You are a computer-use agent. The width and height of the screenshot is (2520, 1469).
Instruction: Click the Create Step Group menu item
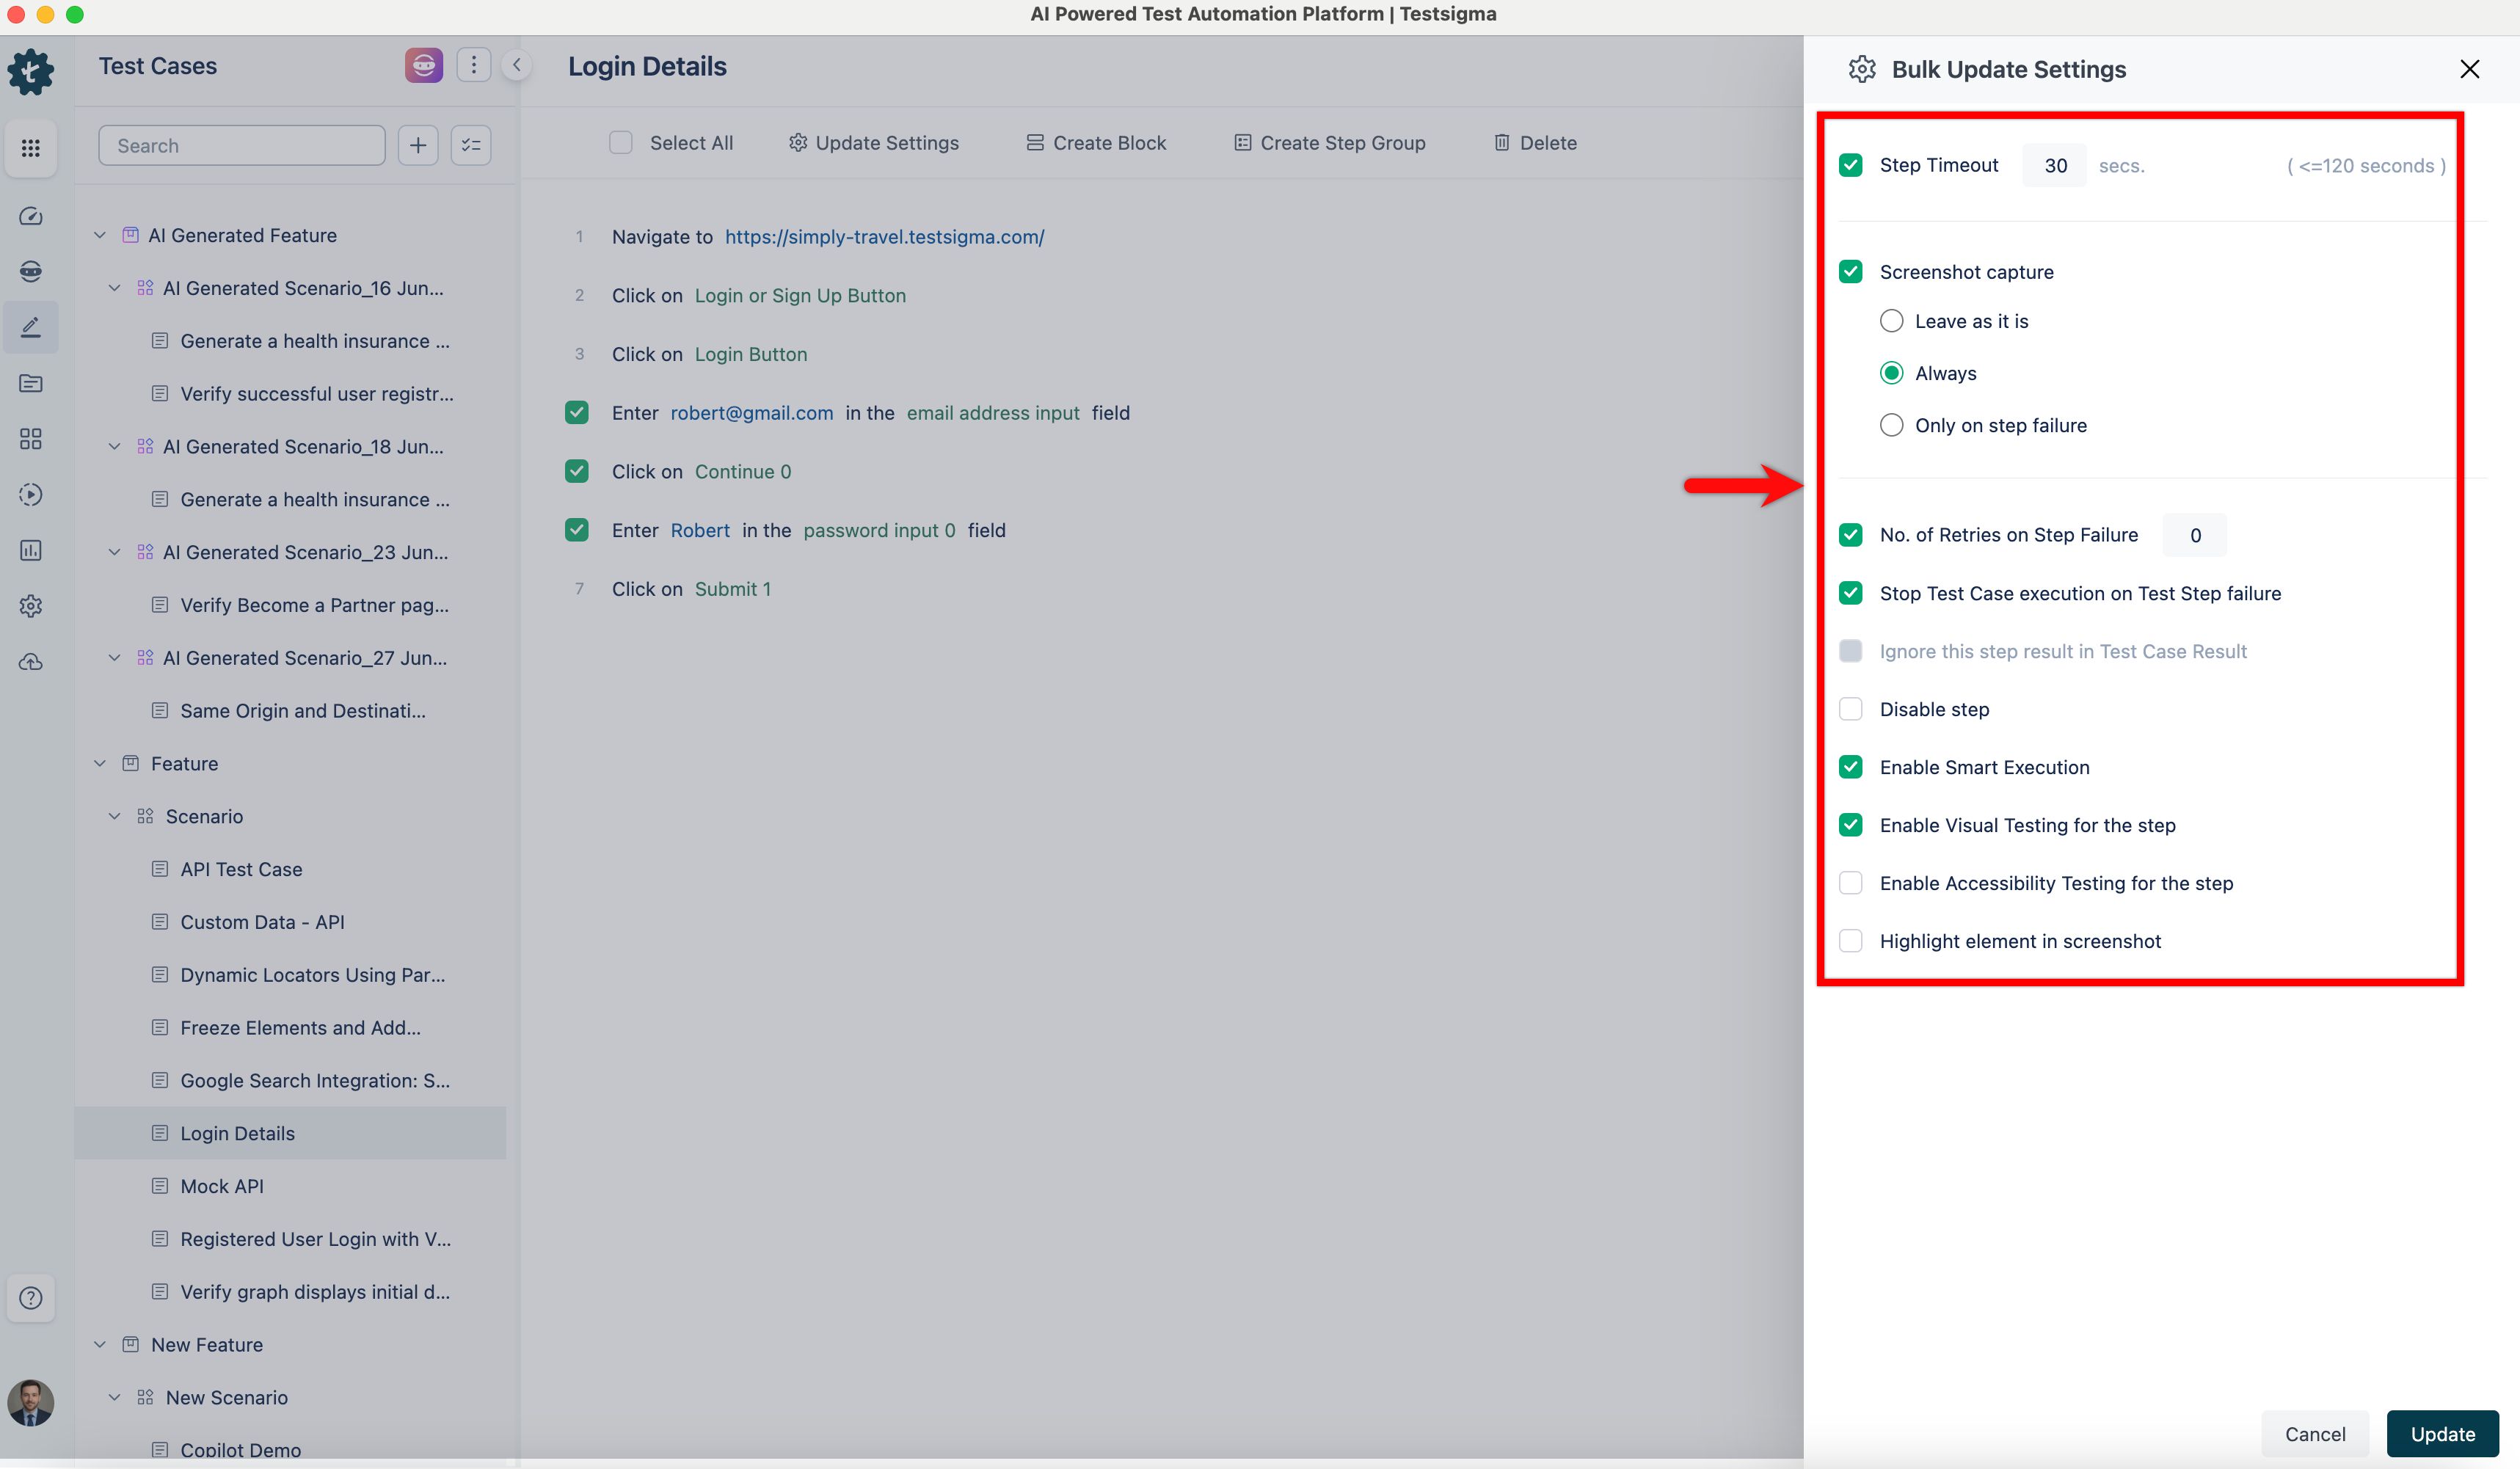(1329, 142)
